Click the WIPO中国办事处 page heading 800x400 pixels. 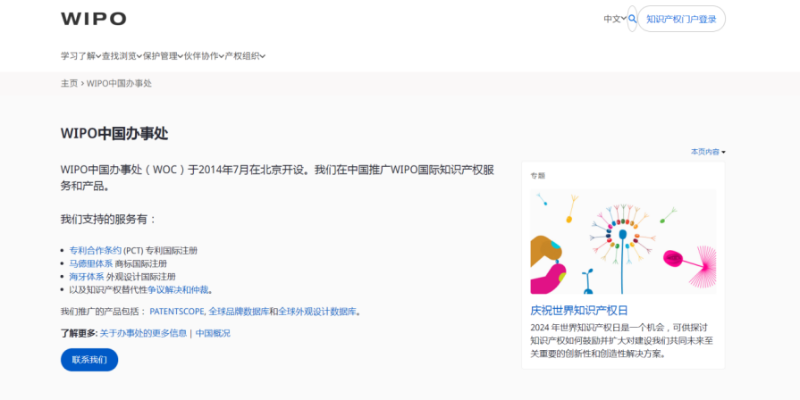pyautogui.click(x=114, y=134)
